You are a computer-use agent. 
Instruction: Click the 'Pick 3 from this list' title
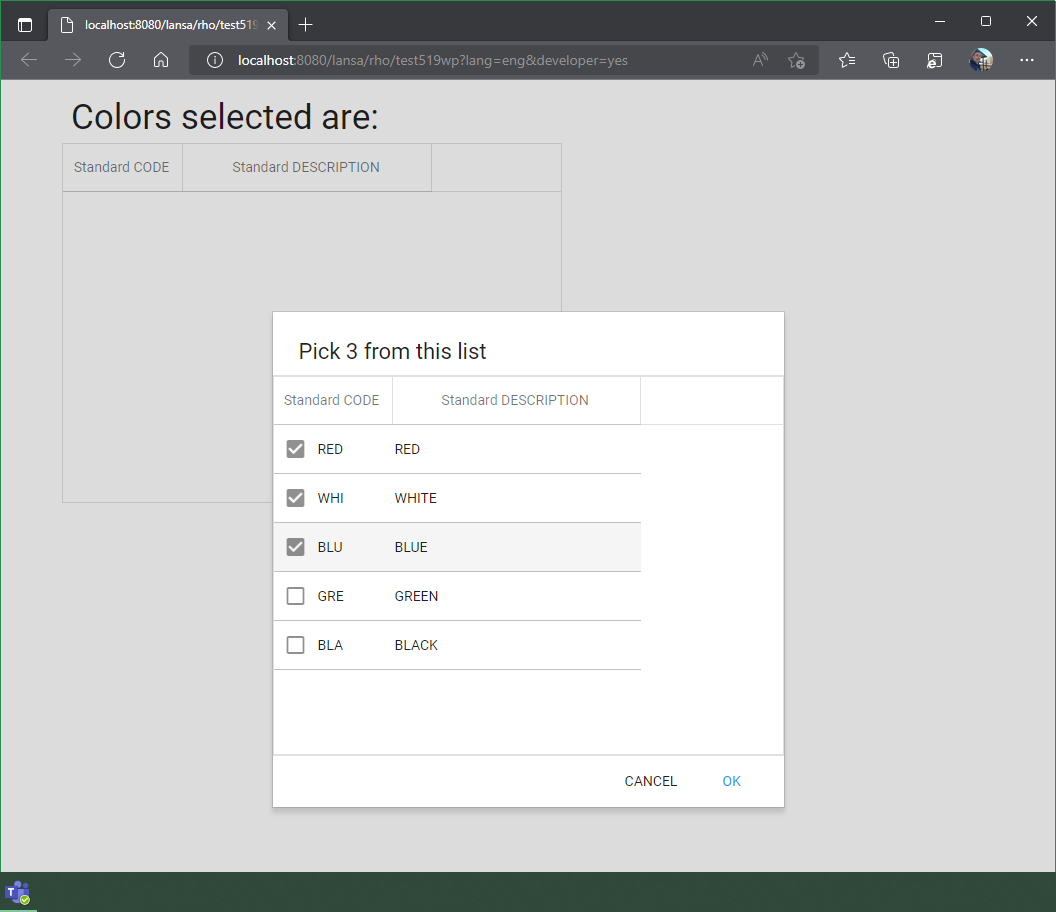(x=392, y=351)
